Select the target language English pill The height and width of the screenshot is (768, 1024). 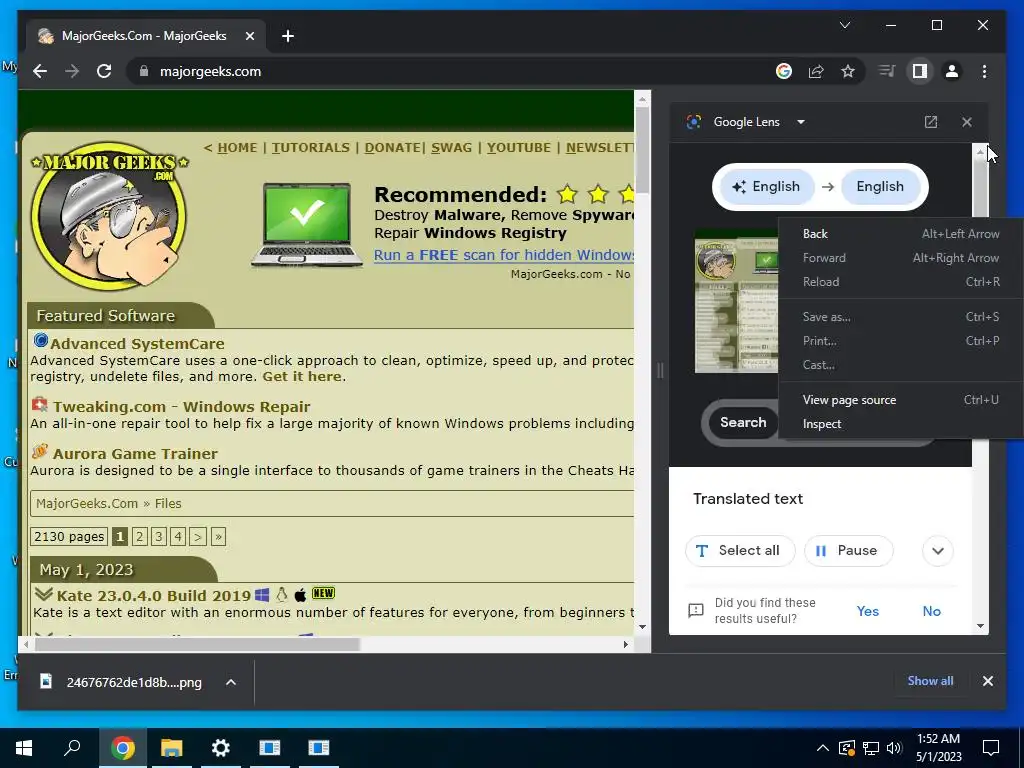coord(880,187)
